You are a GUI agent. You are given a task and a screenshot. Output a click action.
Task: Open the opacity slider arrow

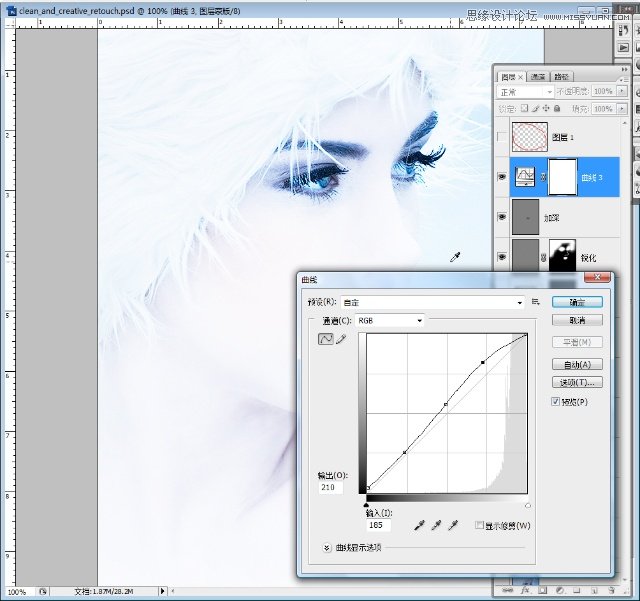click(622, 91)
